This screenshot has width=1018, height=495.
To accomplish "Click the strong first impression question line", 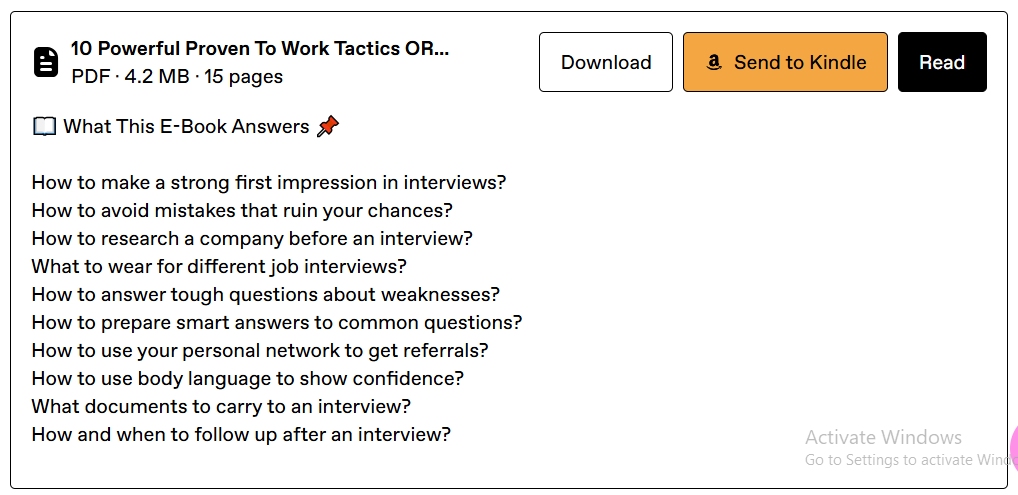I will tap(269, 183).
